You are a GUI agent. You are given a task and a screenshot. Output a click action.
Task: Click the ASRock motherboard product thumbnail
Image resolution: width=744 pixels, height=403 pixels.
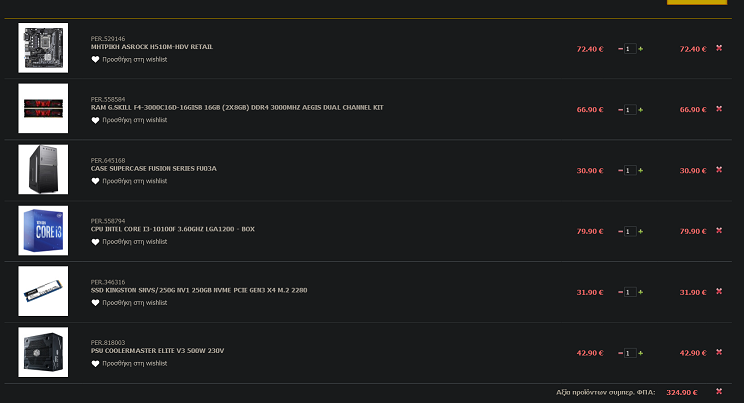coord(43,48)
